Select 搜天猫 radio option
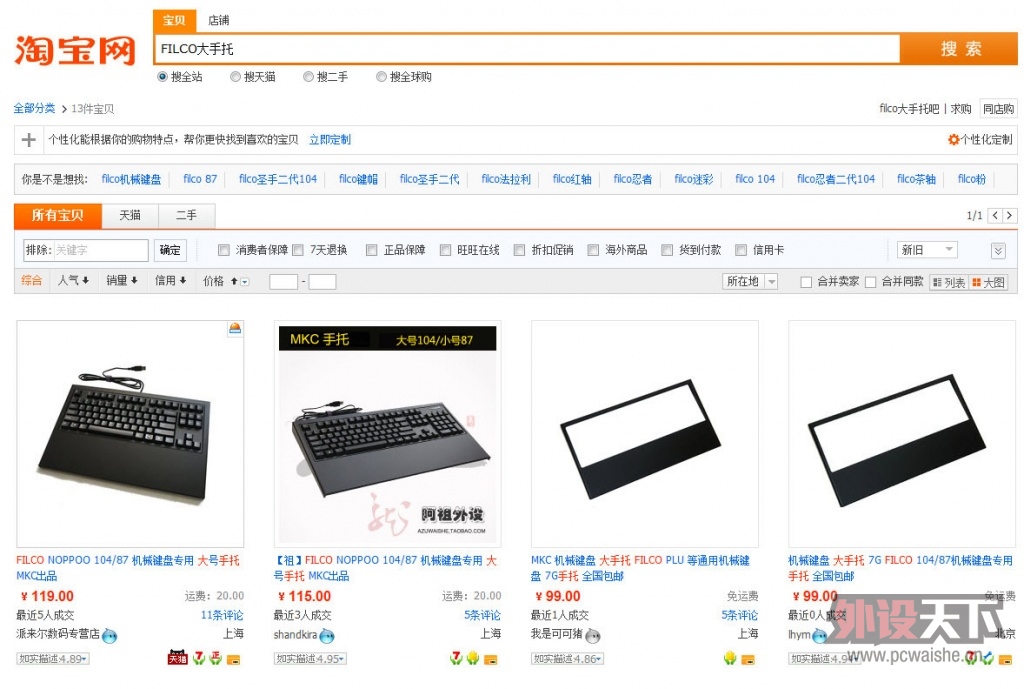 tap(235, 77)
